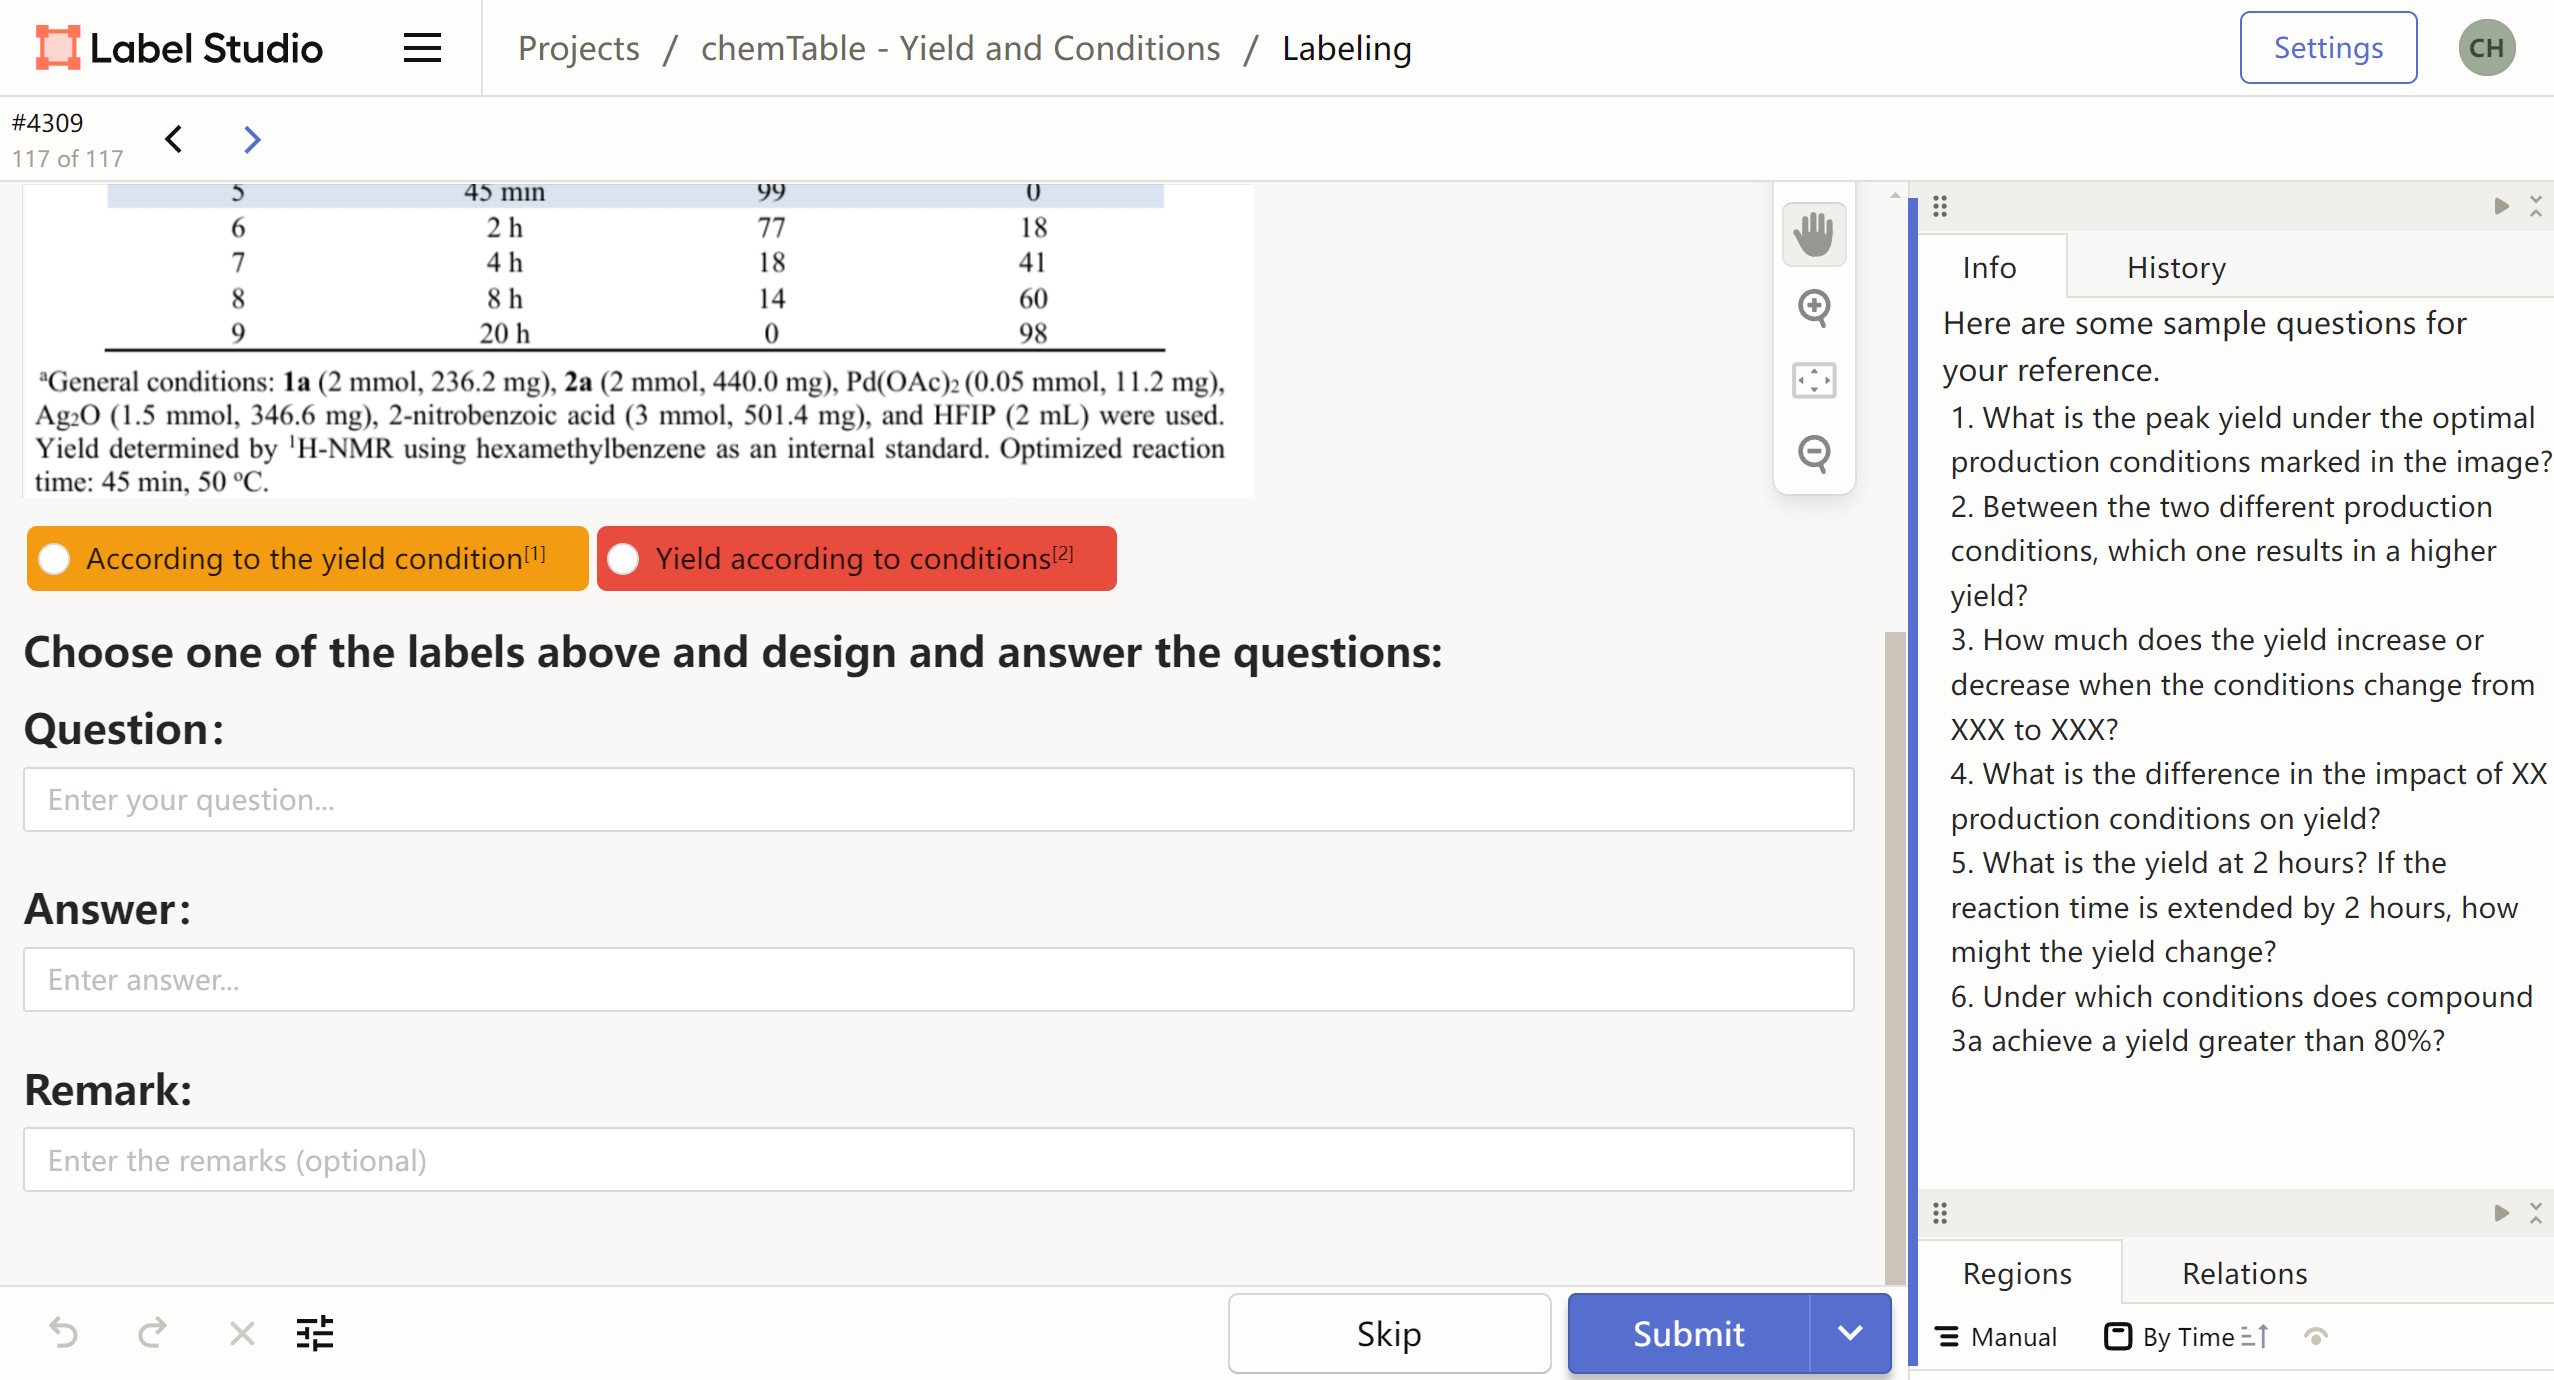Click the zoom in magnifier icon
This screenshot has width=2554, height=1380.
pos(1813,307)
